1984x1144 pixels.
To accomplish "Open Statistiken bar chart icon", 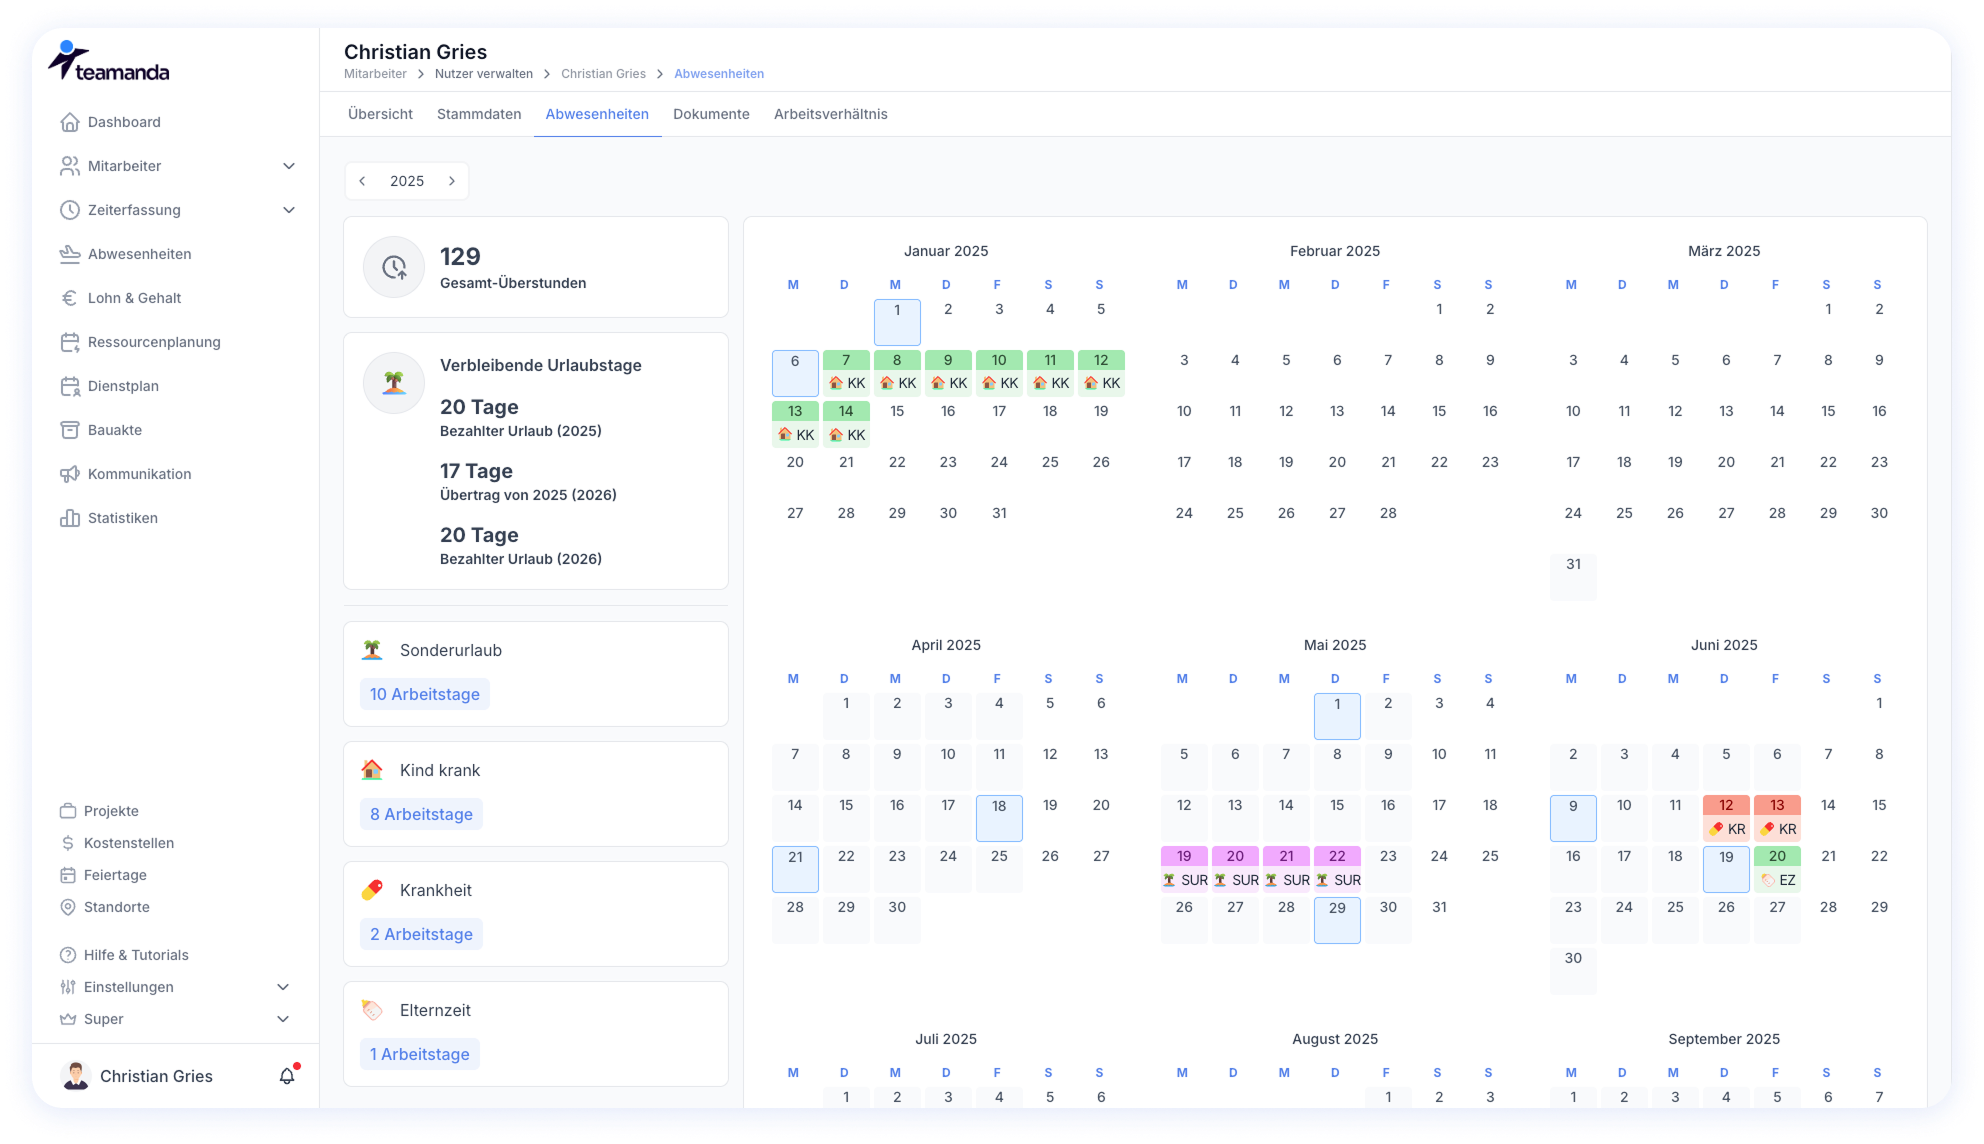I will click(x=69, y=518).
